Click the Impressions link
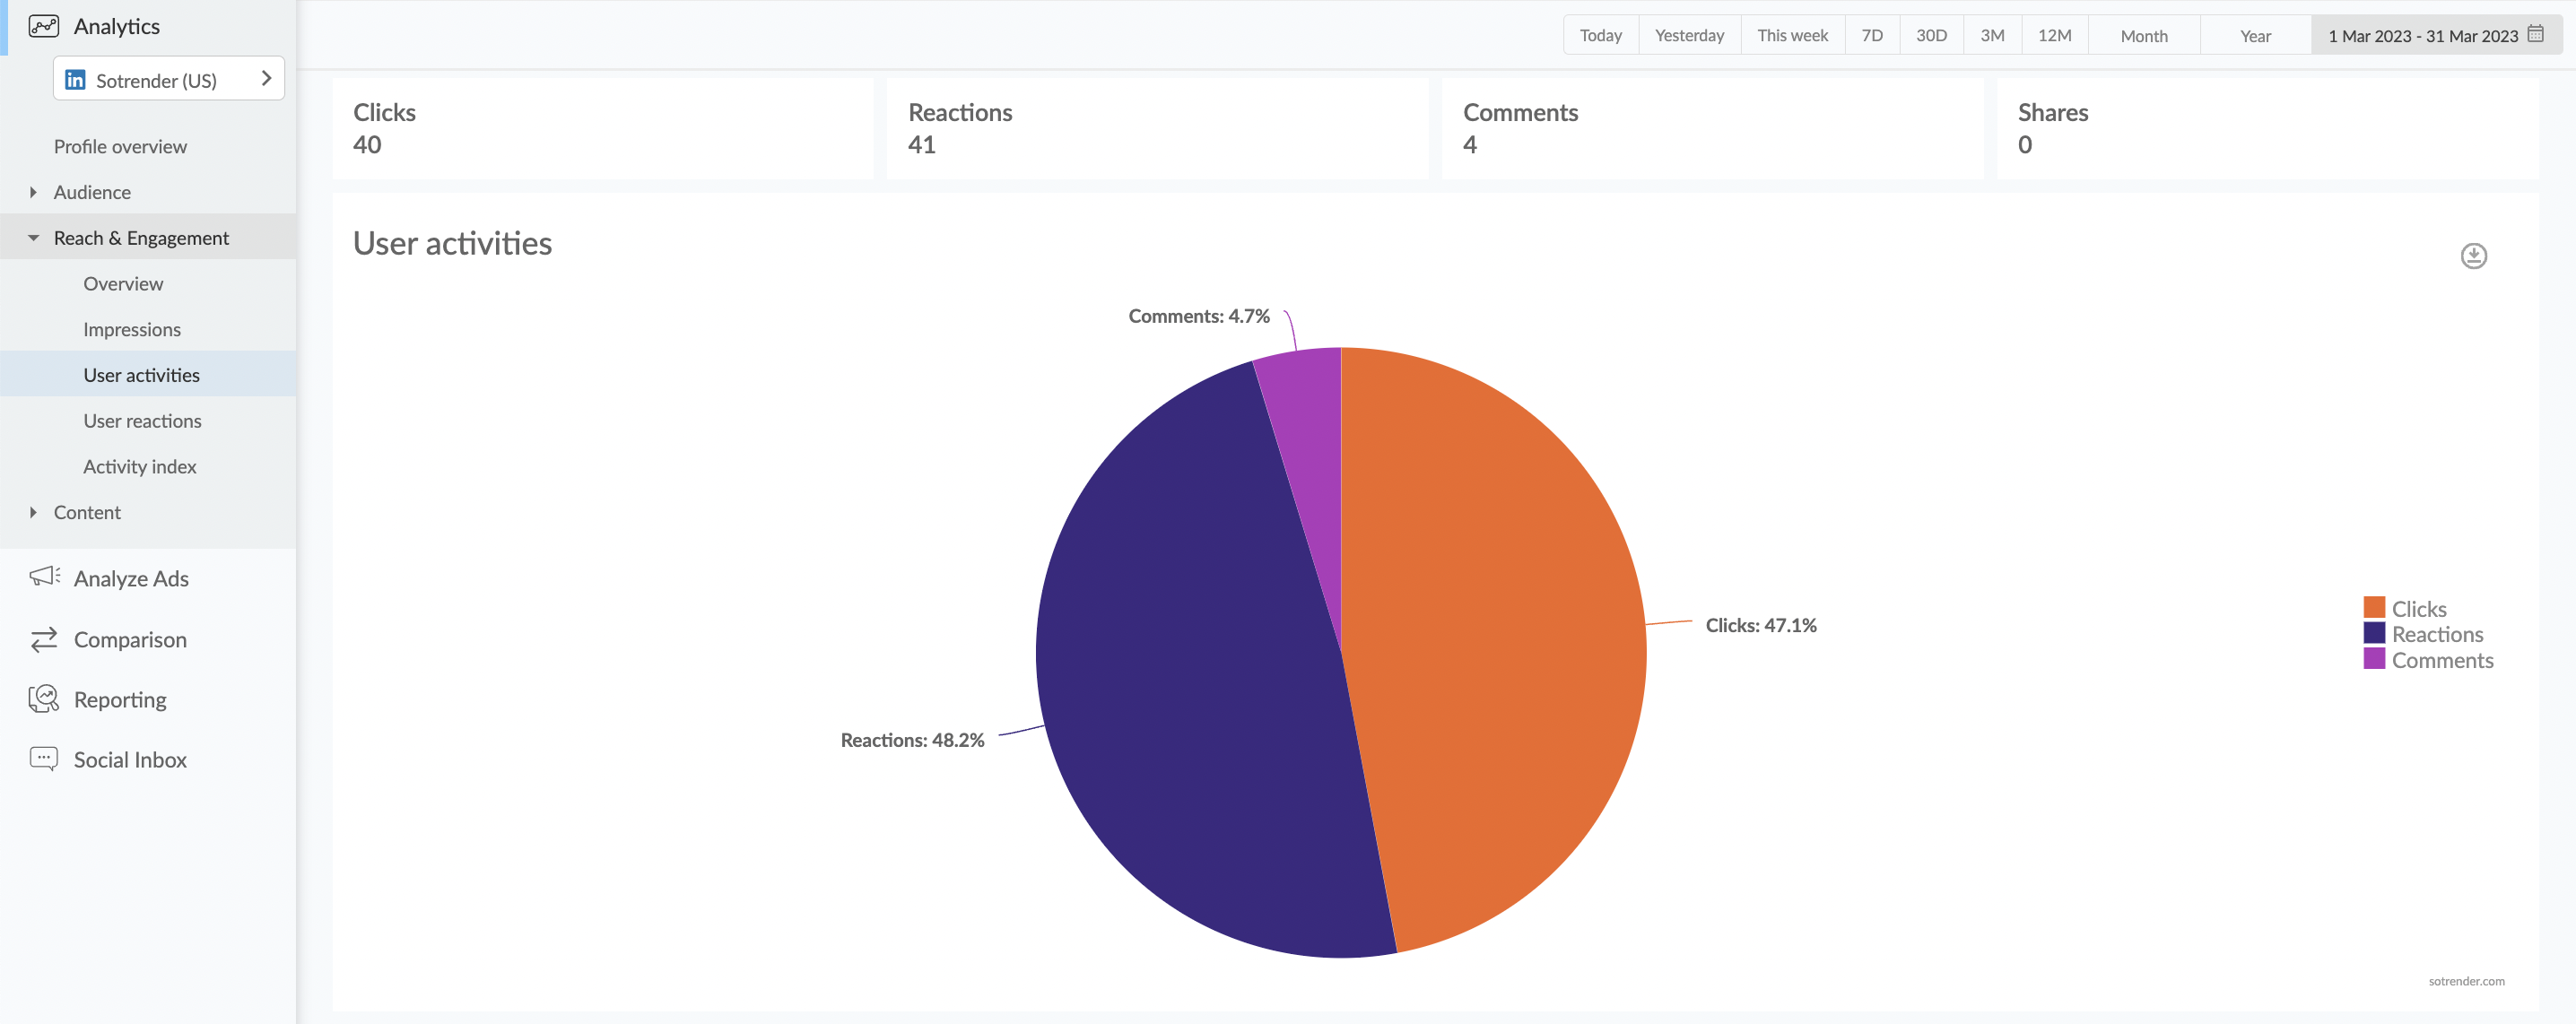The height and width of the screenshot is (1024, 2576). click(x=130, y=329)
